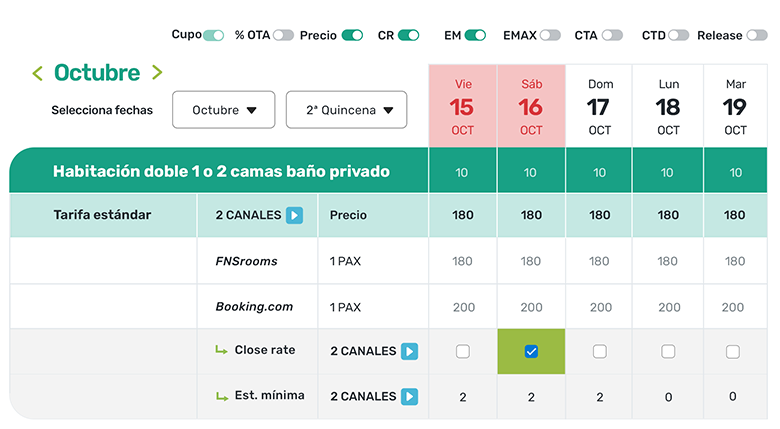Image resolution: width=780 pixels, height=429 pixels.
Task: Expand channels arrow in Close rate row
Action: [x=409, y=351]
